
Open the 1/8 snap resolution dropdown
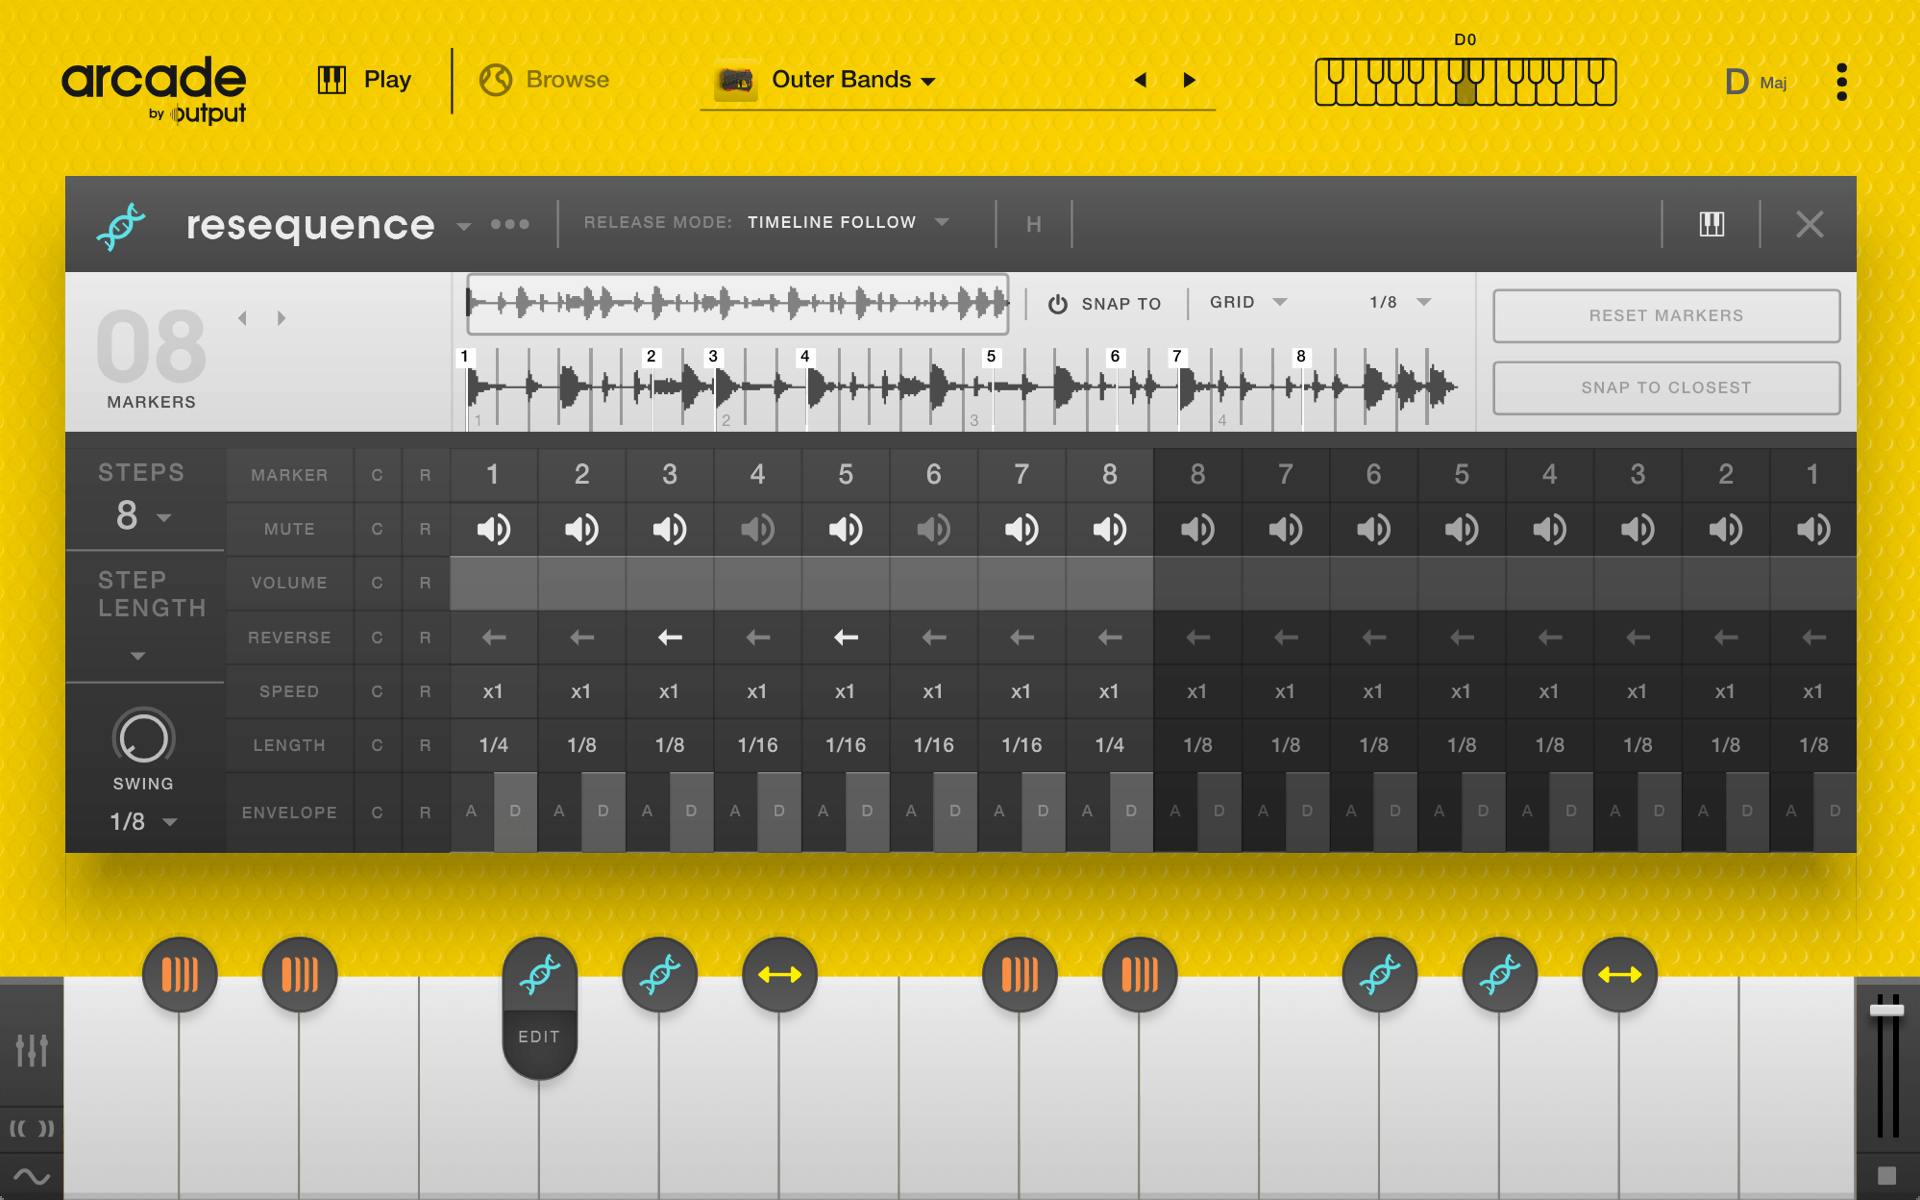point(1425,302)
